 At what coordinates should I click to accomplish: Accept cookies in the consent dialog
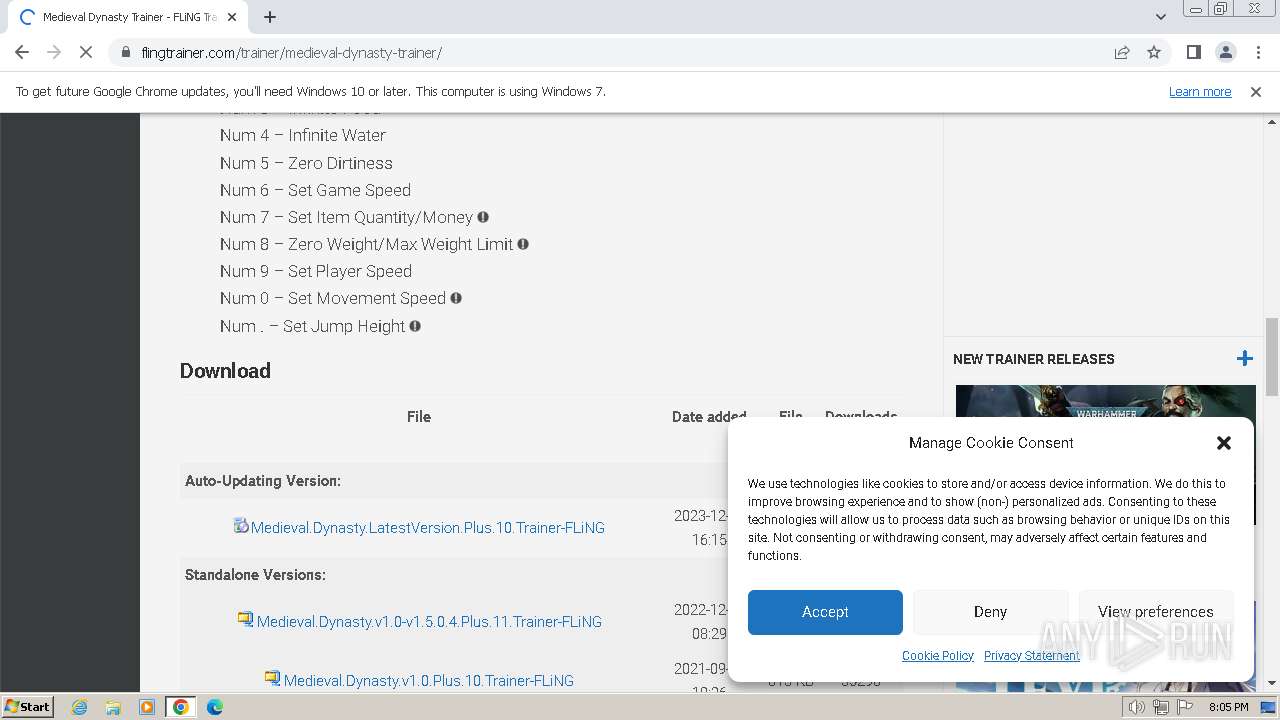(x=825, y=612)
